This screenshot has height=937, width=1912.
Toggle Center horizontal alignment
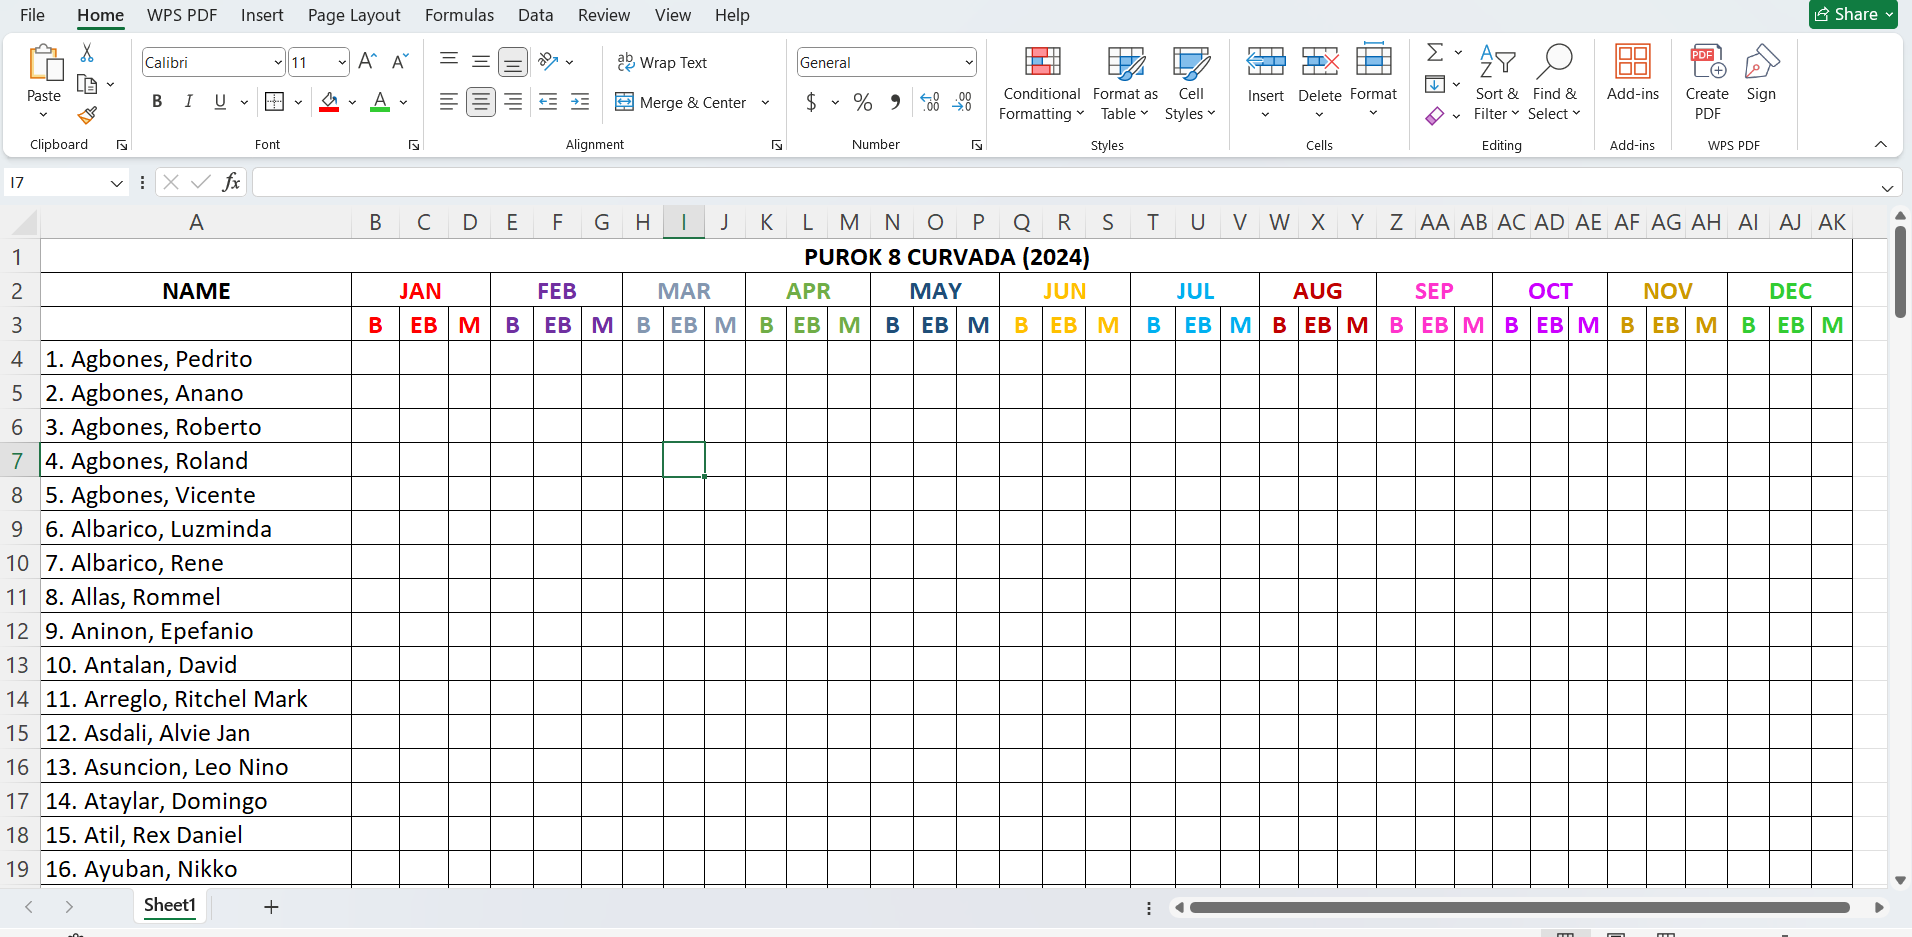[481, 102]
